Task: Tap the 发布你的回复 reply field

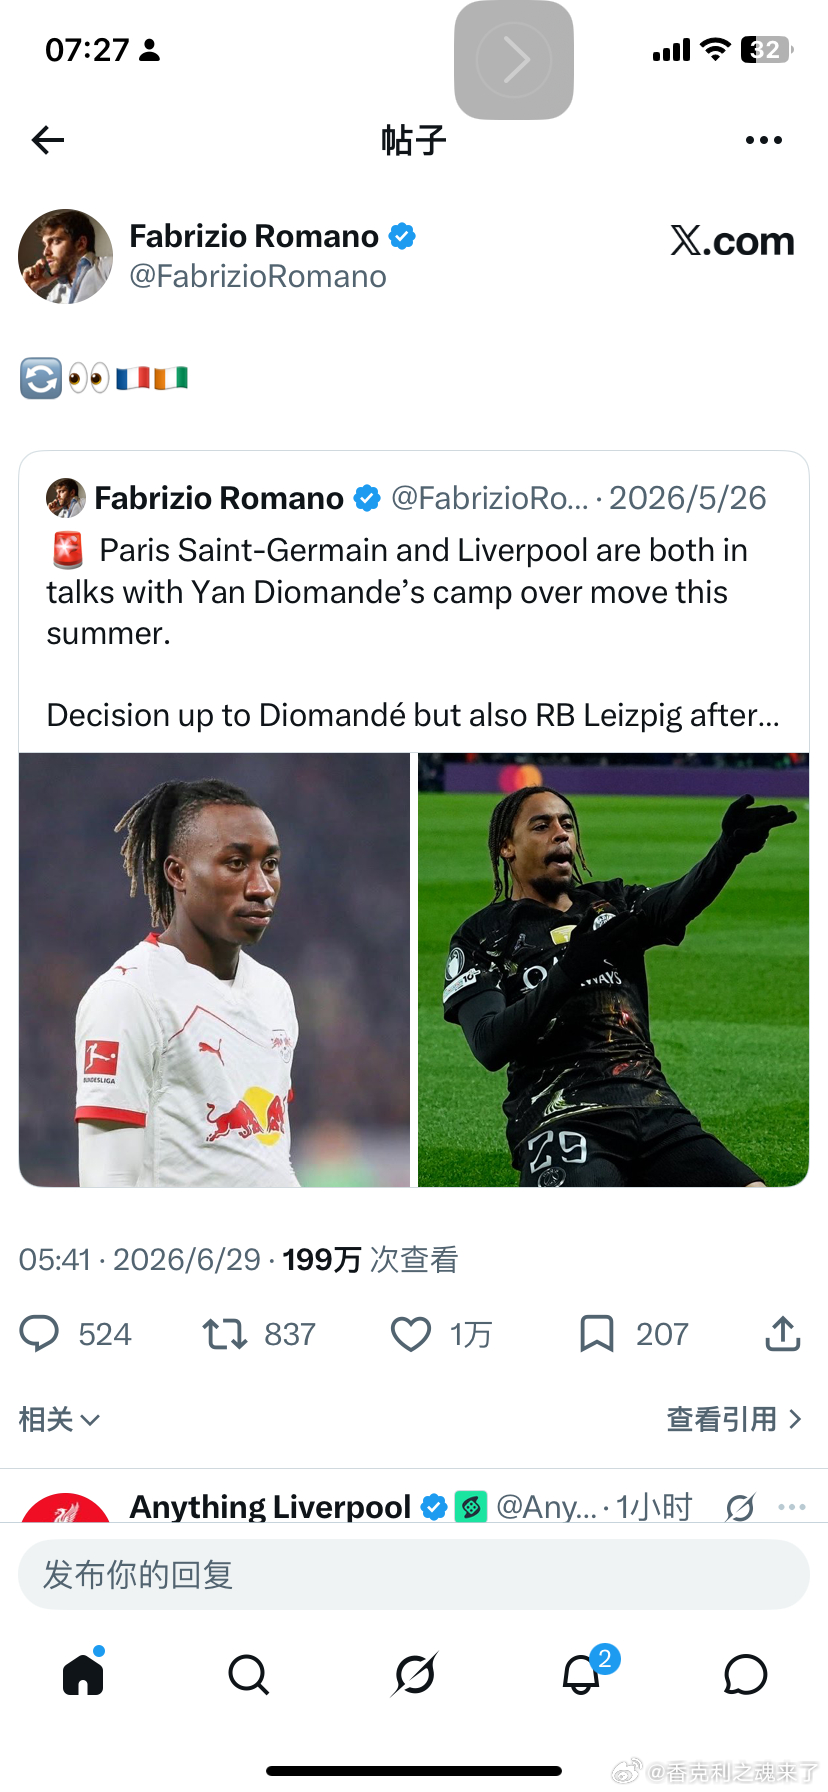Action: pyautogui.click(x=414, y=1575)
